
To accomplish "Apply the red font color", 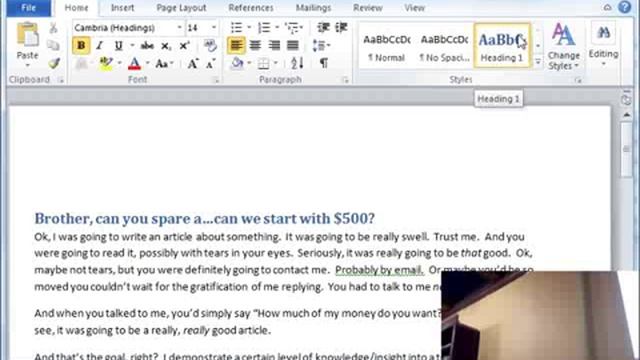I will pyautogui.click(x=135, y=64).
